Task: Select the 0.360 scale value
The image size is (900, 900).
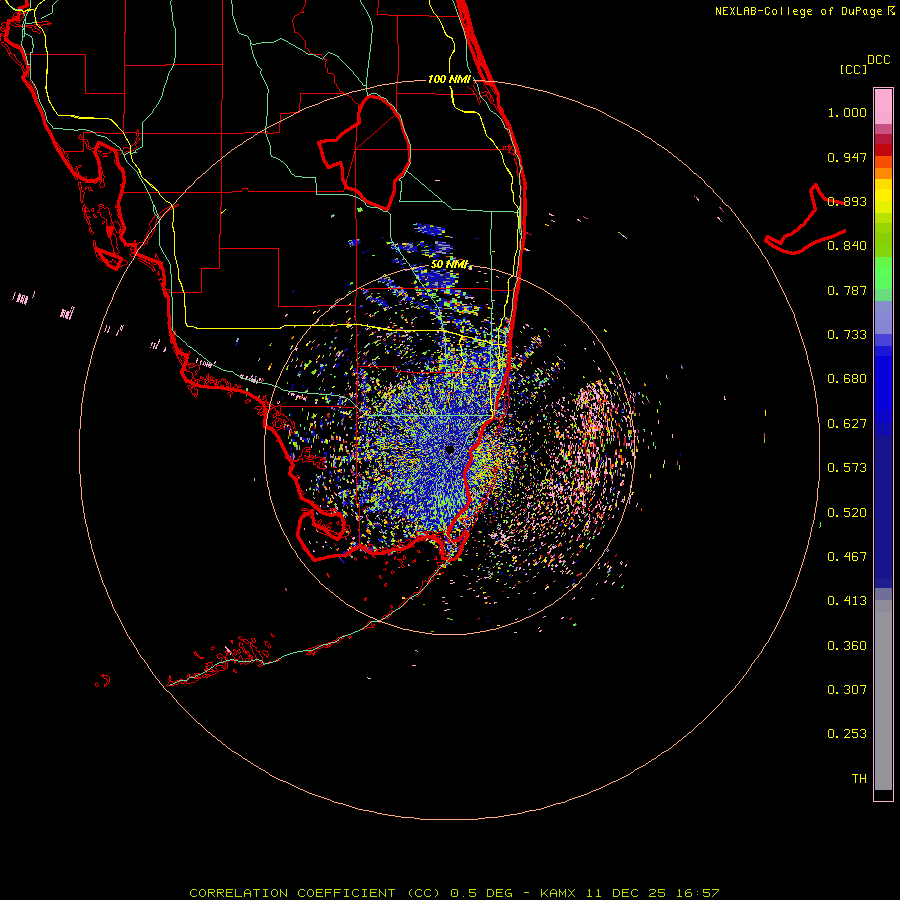Action: point(847,646)
